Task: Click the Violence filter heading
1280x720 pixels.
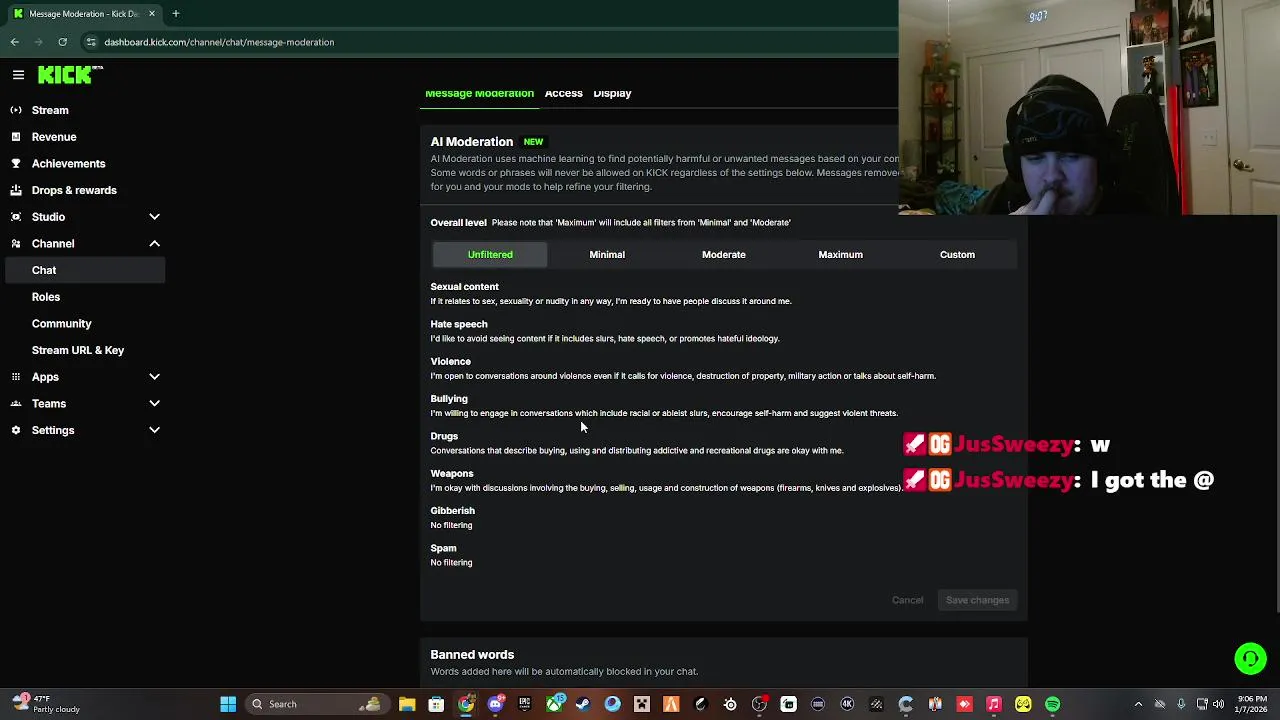Action: (450, 361)
